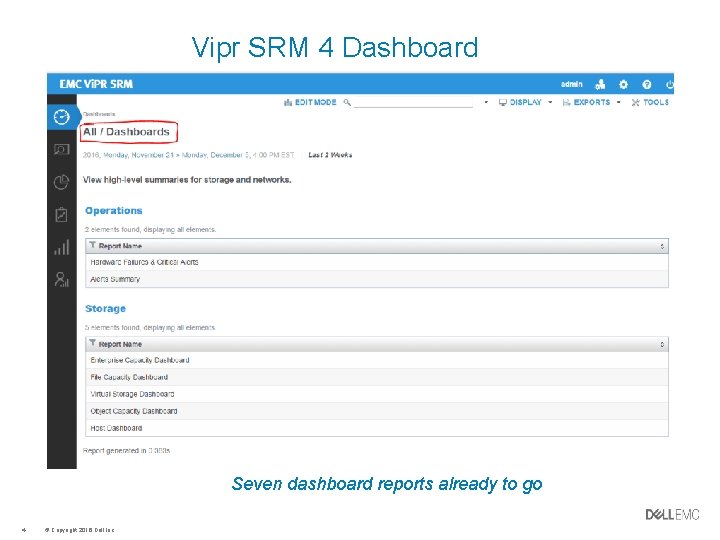720x540 pixels.
Task: Click the filter icon in Storage Report Name header
Action: [x=92, y=343]
